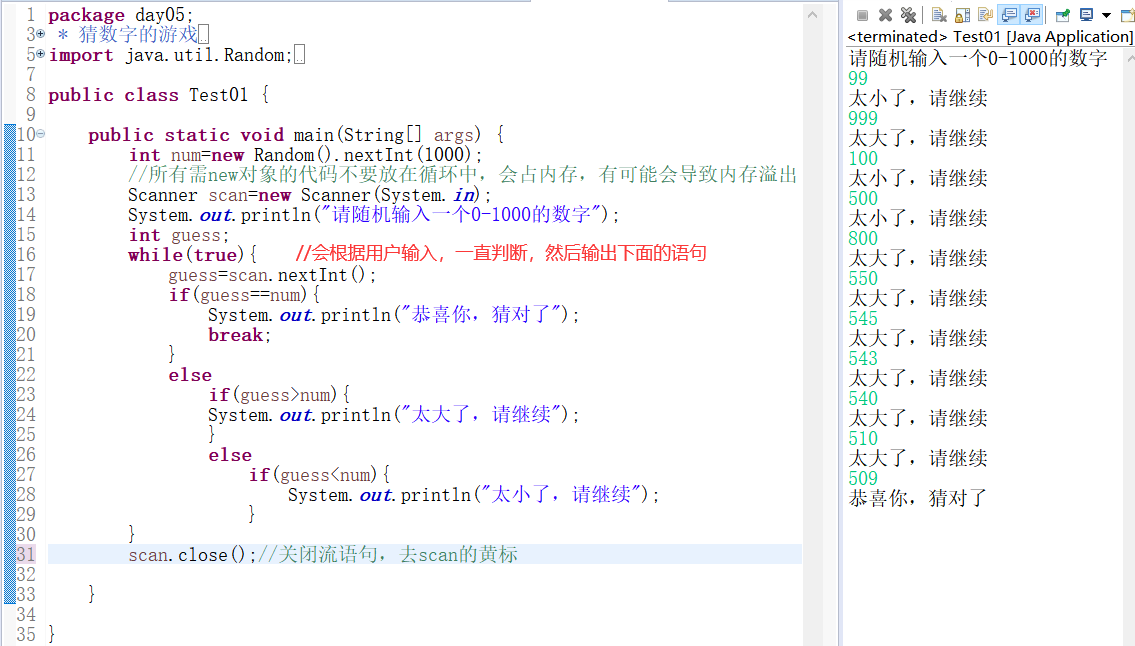Screen dimensions: 1135x646
Task: Click the int guess declaration
Action: click(179, 235)
